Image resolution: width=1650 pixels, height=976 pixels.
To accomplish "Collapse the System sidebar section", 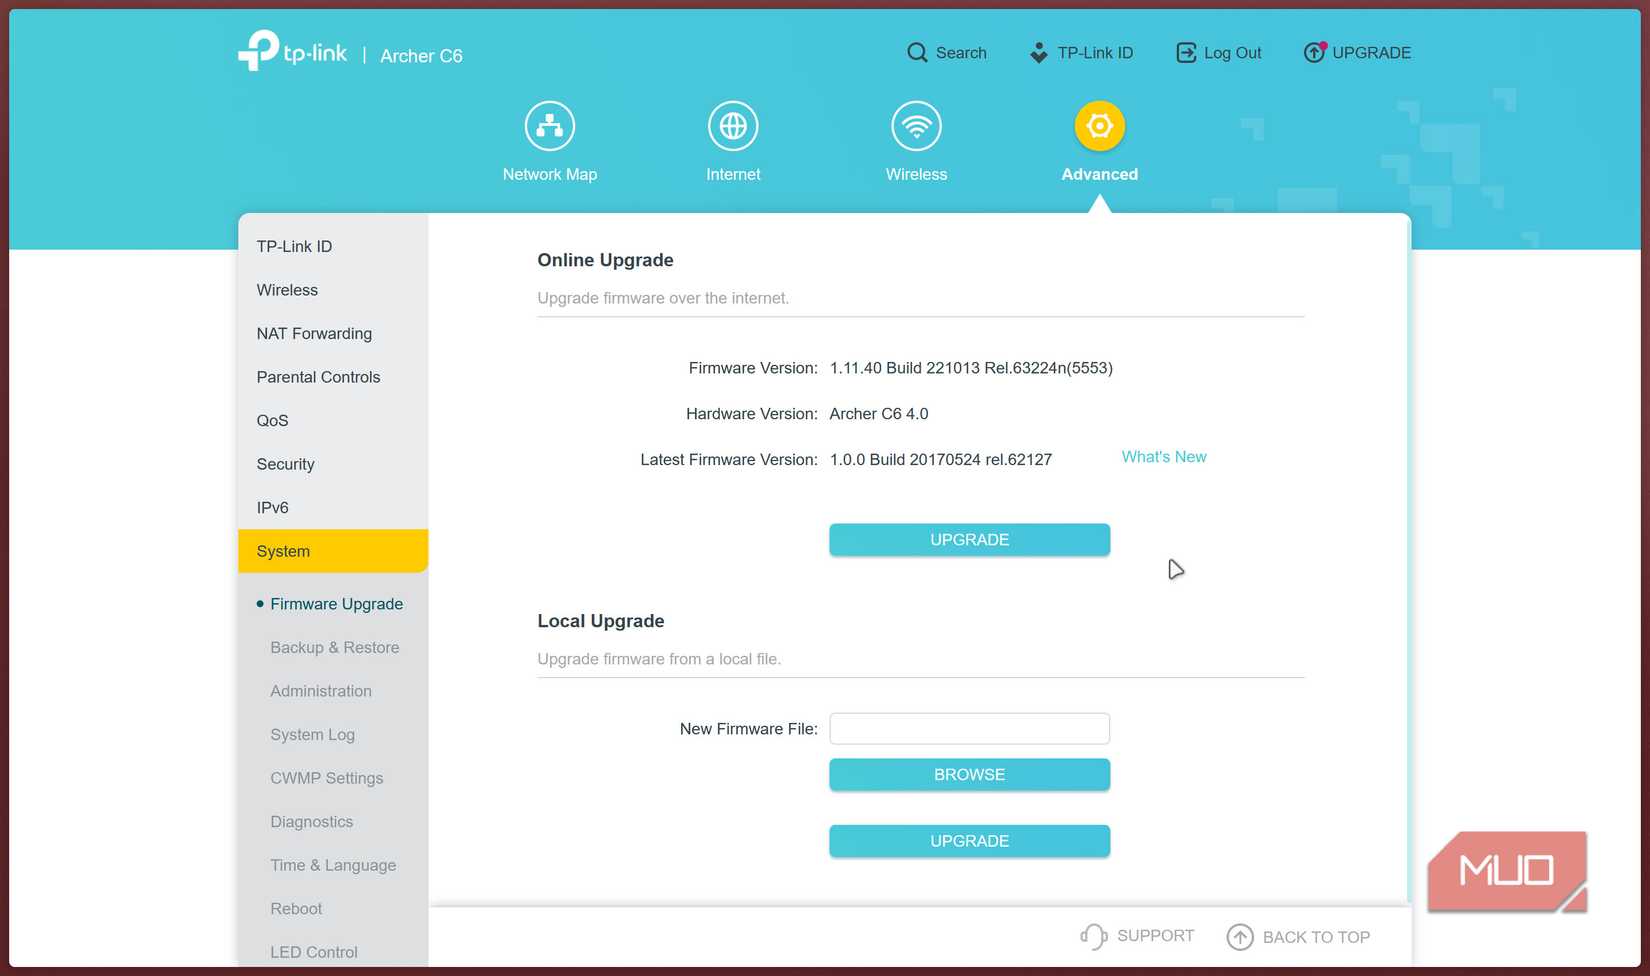I will tap(283, 550).
